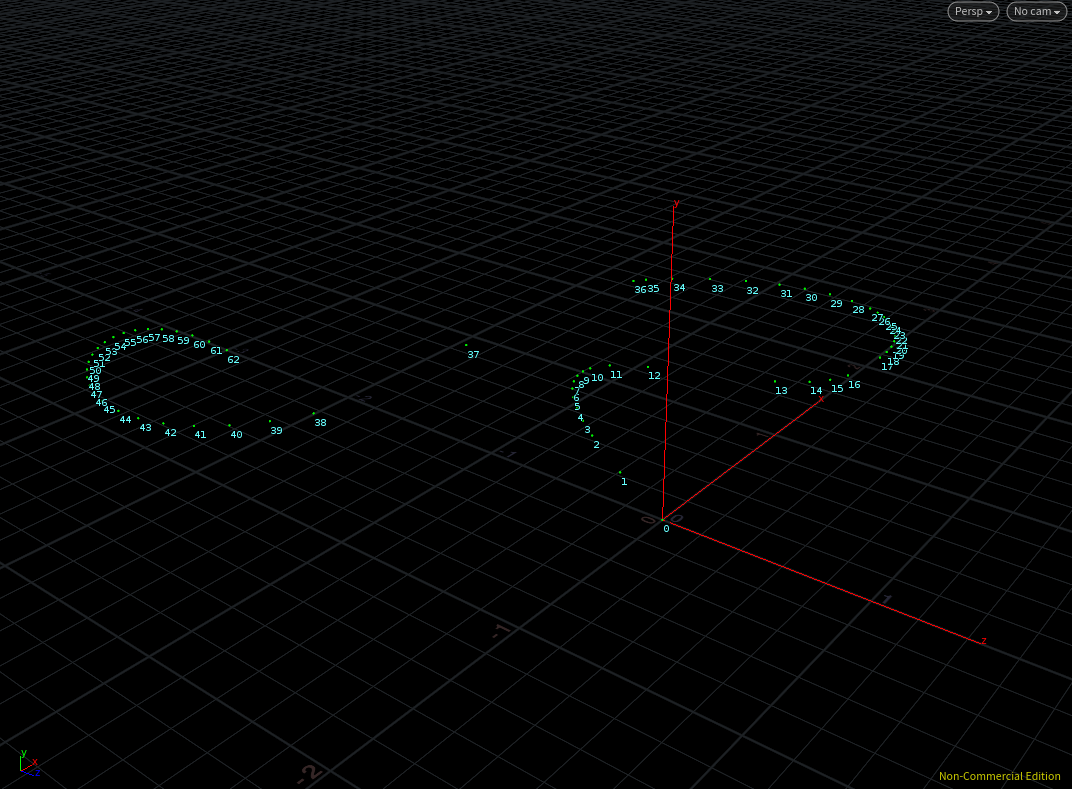Image resolution: width=1072 pixels, height=789 pixels.
Task: Select point number 34
Action: point(679,288)
